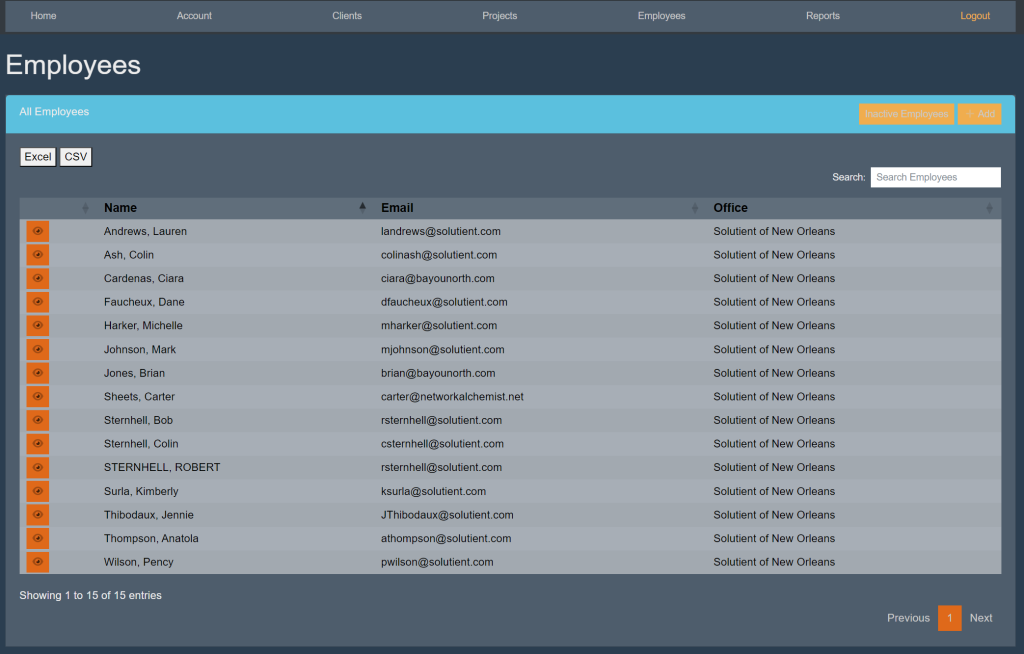1024x654 pixels.
Task: Sort table by Email column header
Action: pyautogui.click(x=397, y=208)
